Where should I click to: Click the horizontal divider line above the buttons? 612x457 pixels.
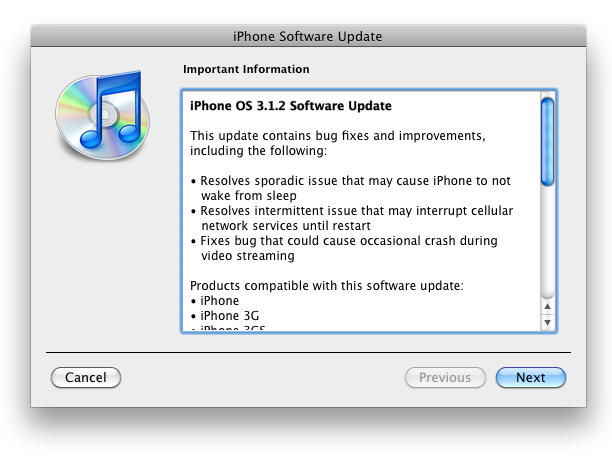[x=308, y=352]
